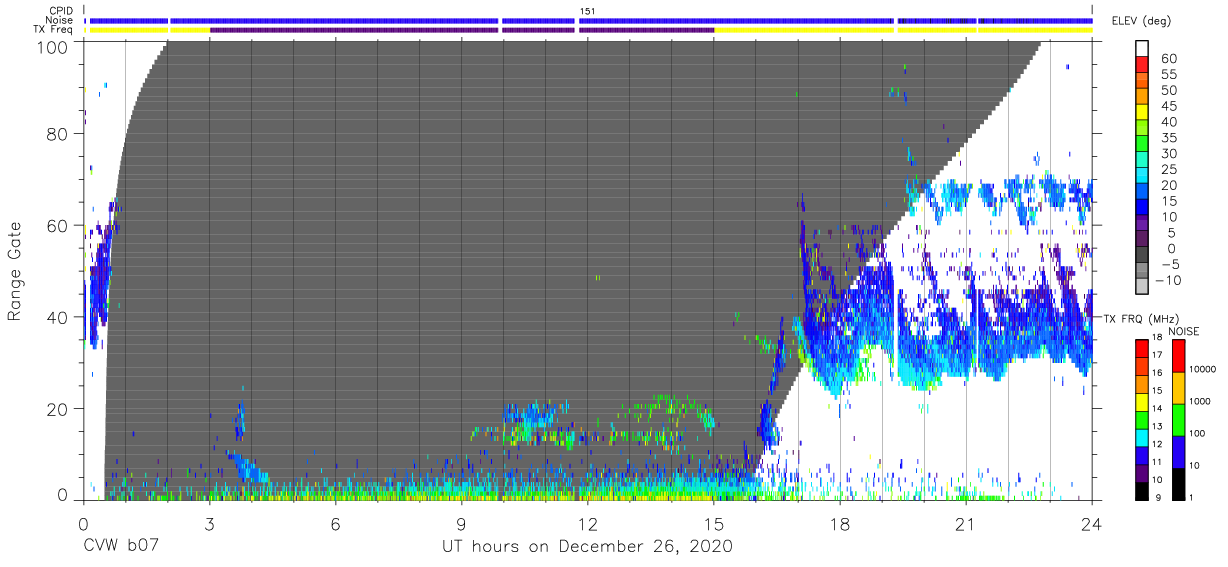Image resolution: width=1228 pixels, height=567 pixels.
Task: Click the elevation colorbar label '15'
Action: coord(1168,201)
